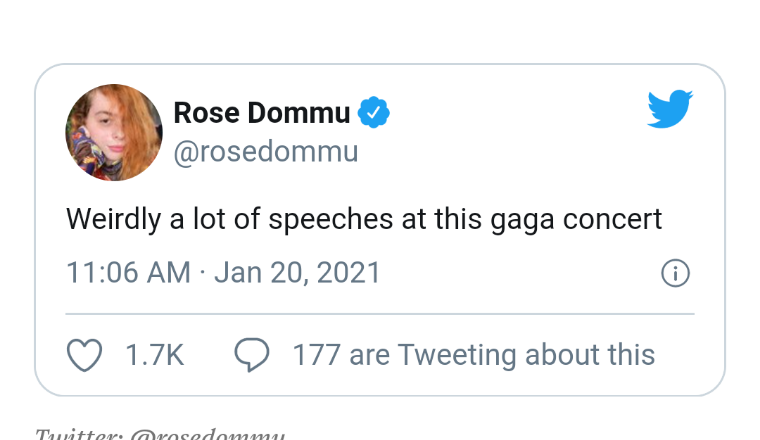Click the 'Twitter: @rosedommu' caption below
Screen dimensions: 760x440
(160, 434)
